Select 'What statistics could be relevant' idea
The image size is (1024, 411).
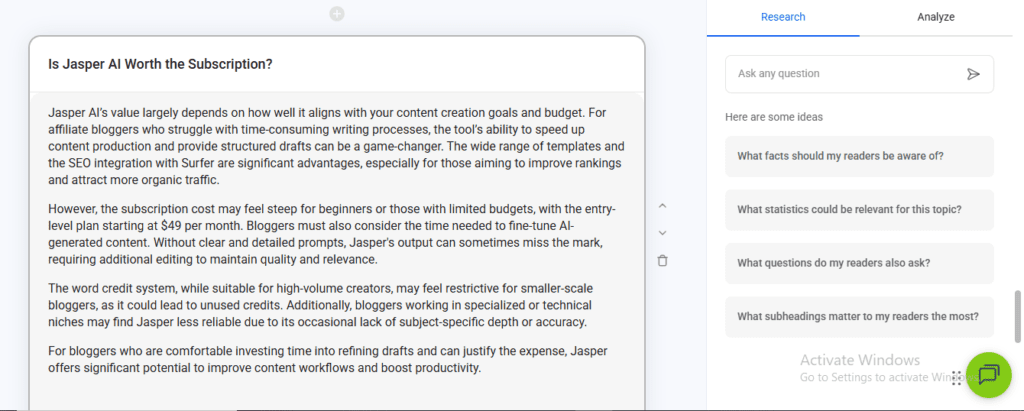click(x=859, y=210)
